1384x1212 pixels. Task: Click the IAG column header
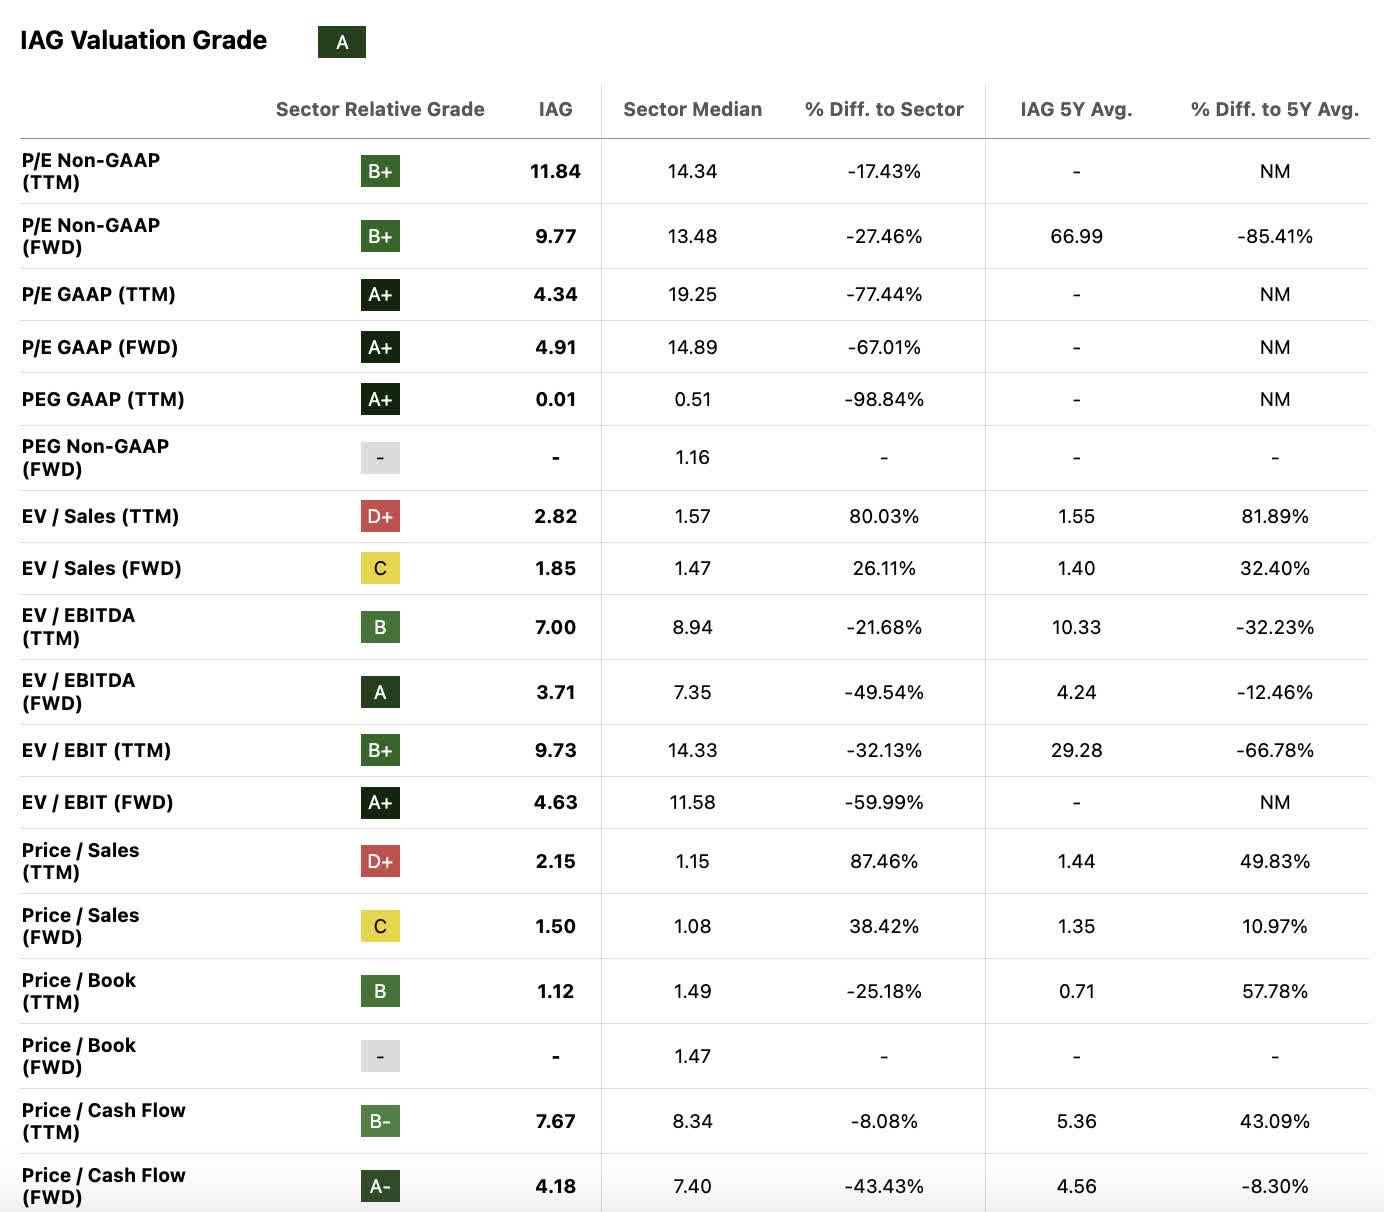[x=555, y=109]
